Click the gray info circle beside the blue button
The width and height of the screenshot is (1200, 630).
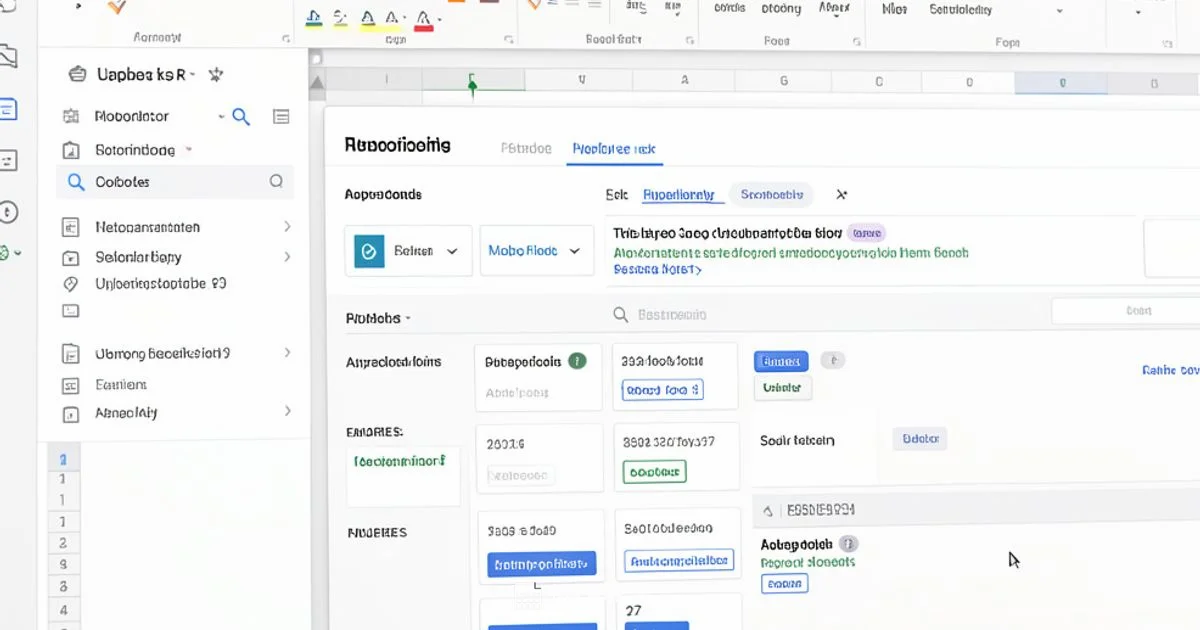[x=833, y=360]
